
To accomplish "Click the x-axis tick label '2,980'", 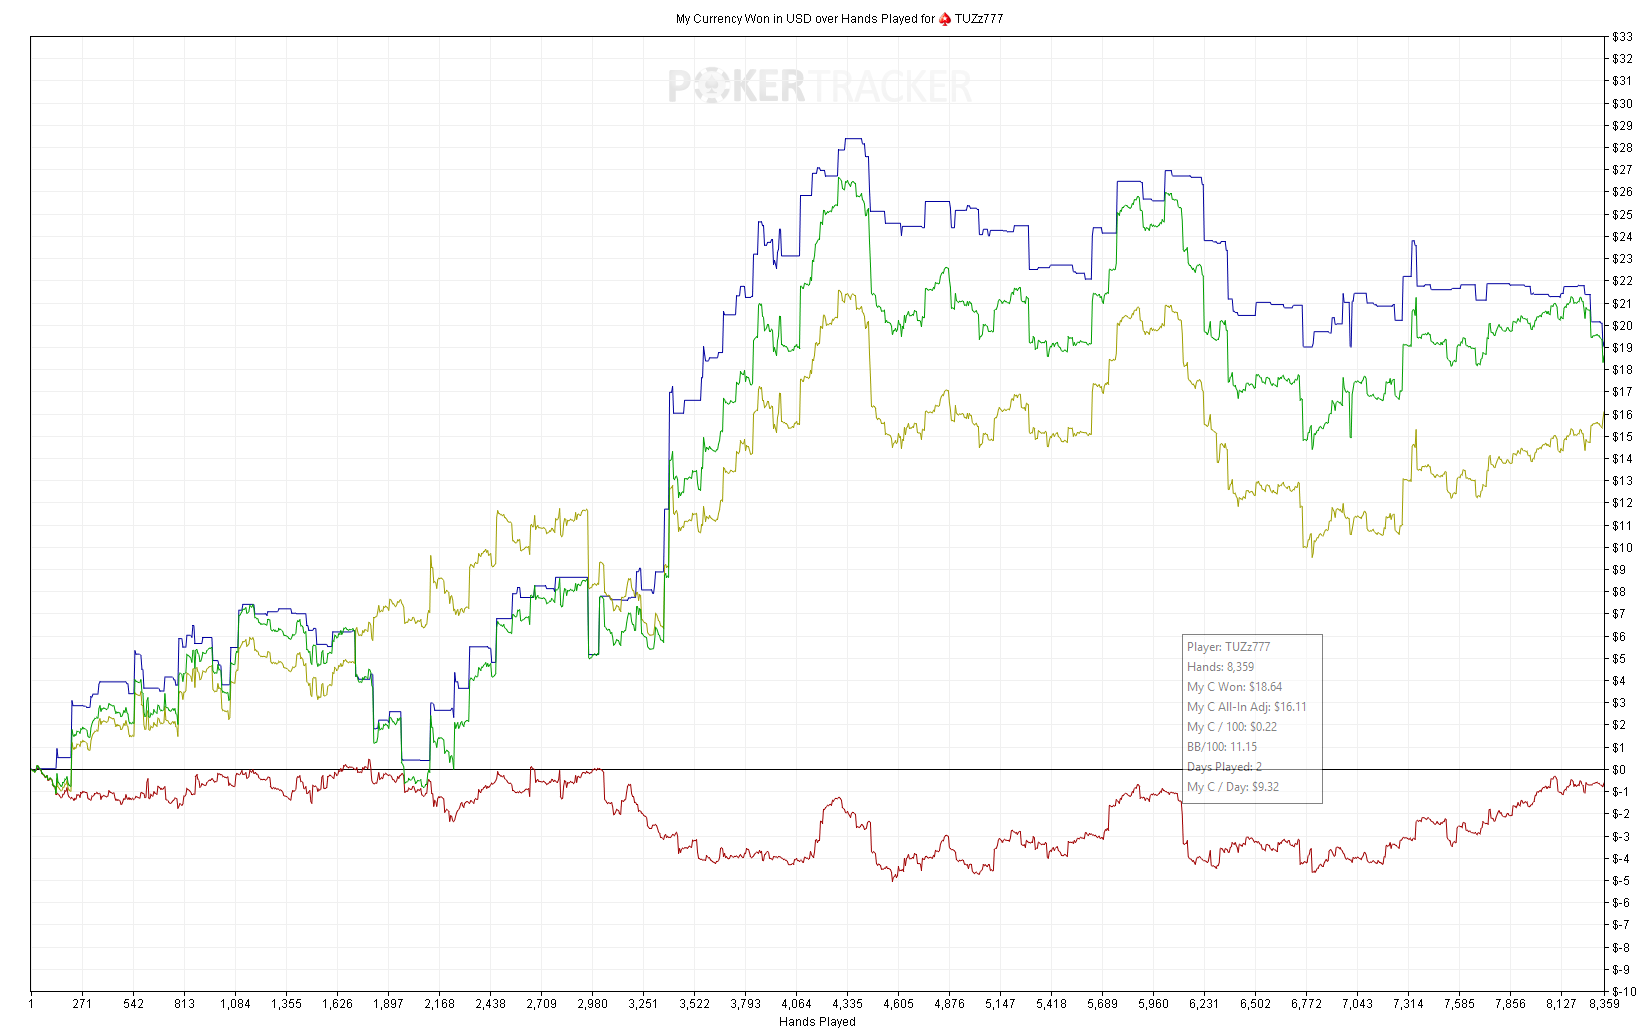I will [x=592, y=1004].
